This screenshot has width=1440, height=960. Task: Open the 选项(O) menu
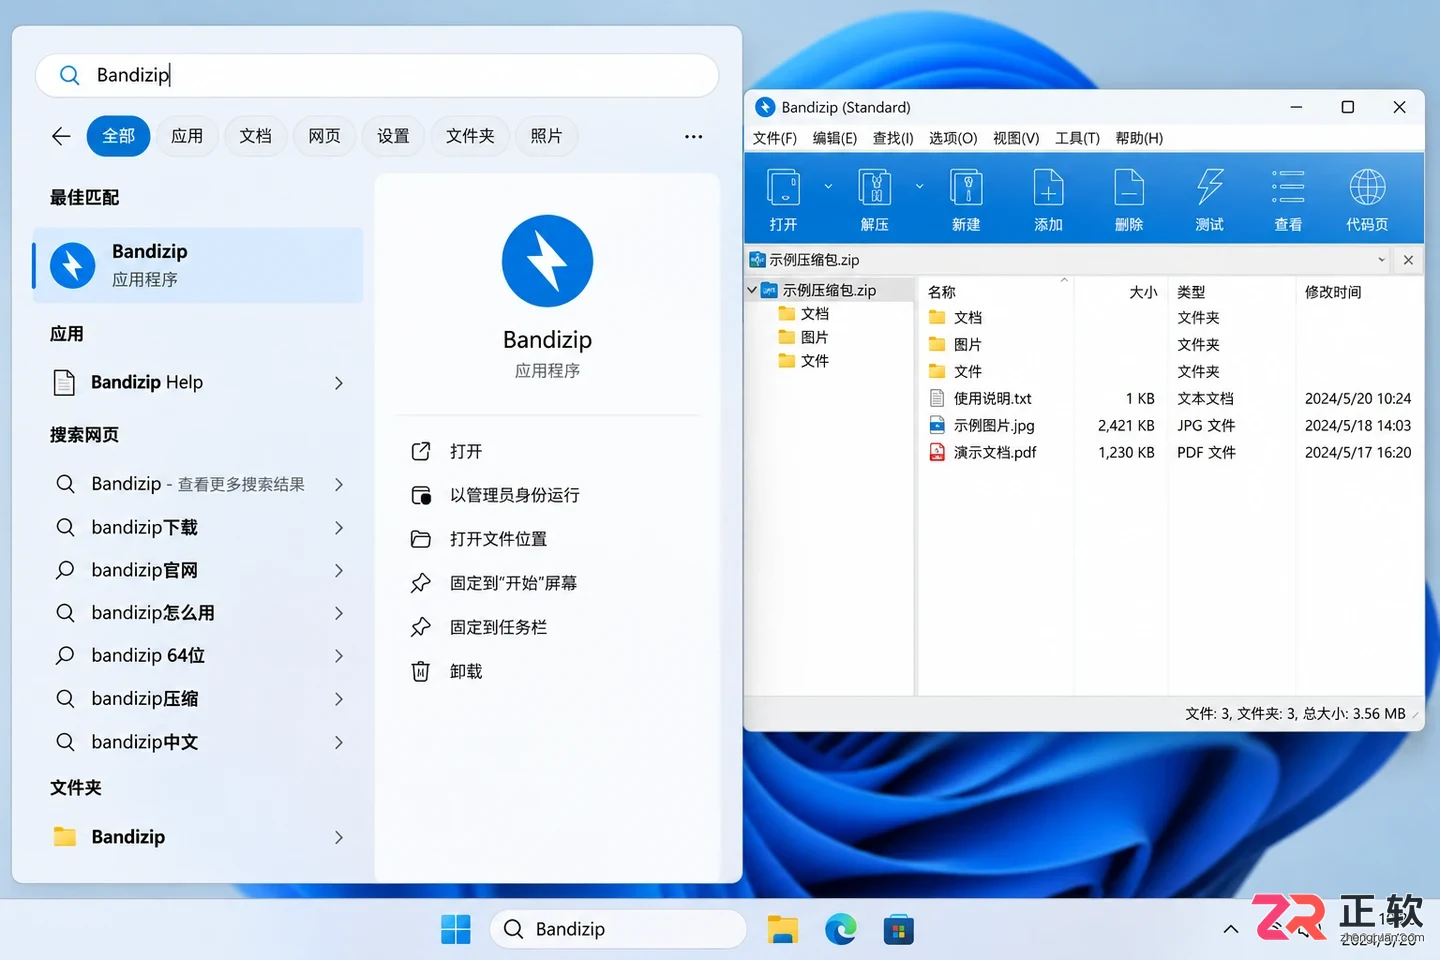pyautogui.click(x=953, y=138)
